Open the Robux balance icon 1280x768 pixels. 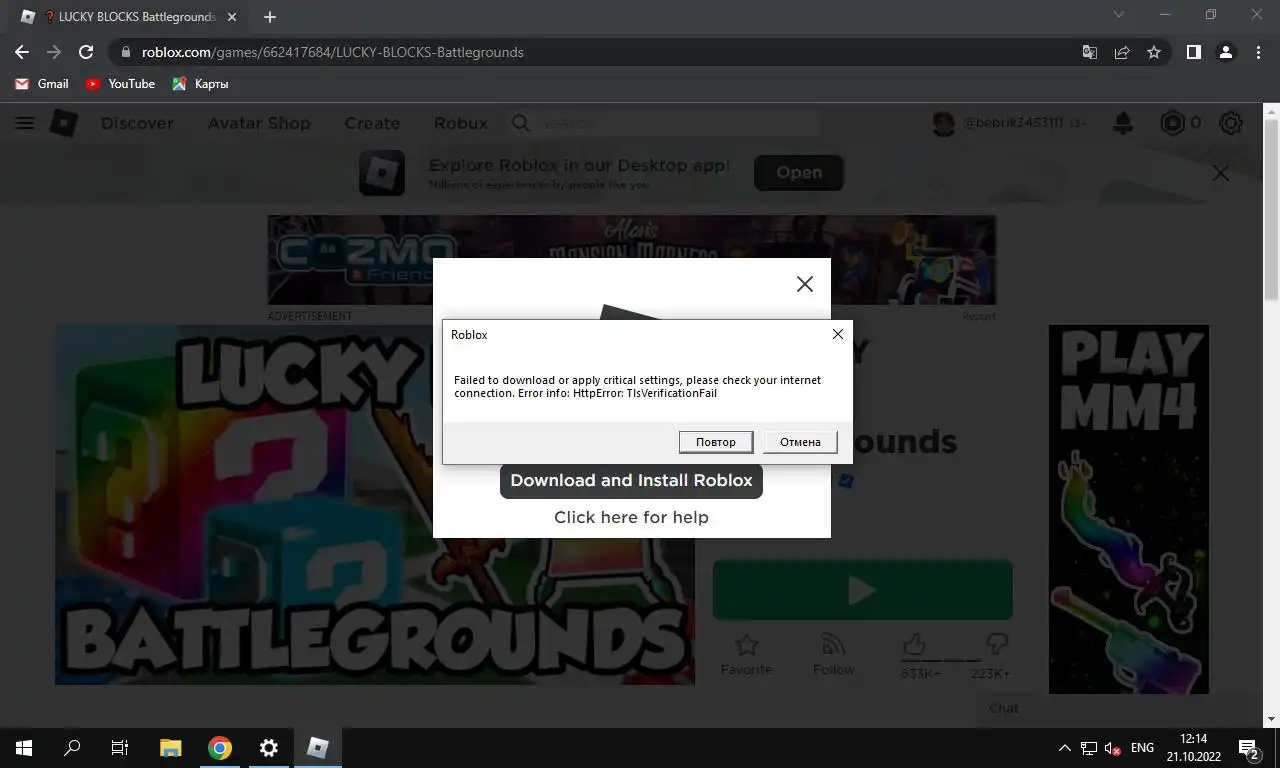(x=1172, y=123)
